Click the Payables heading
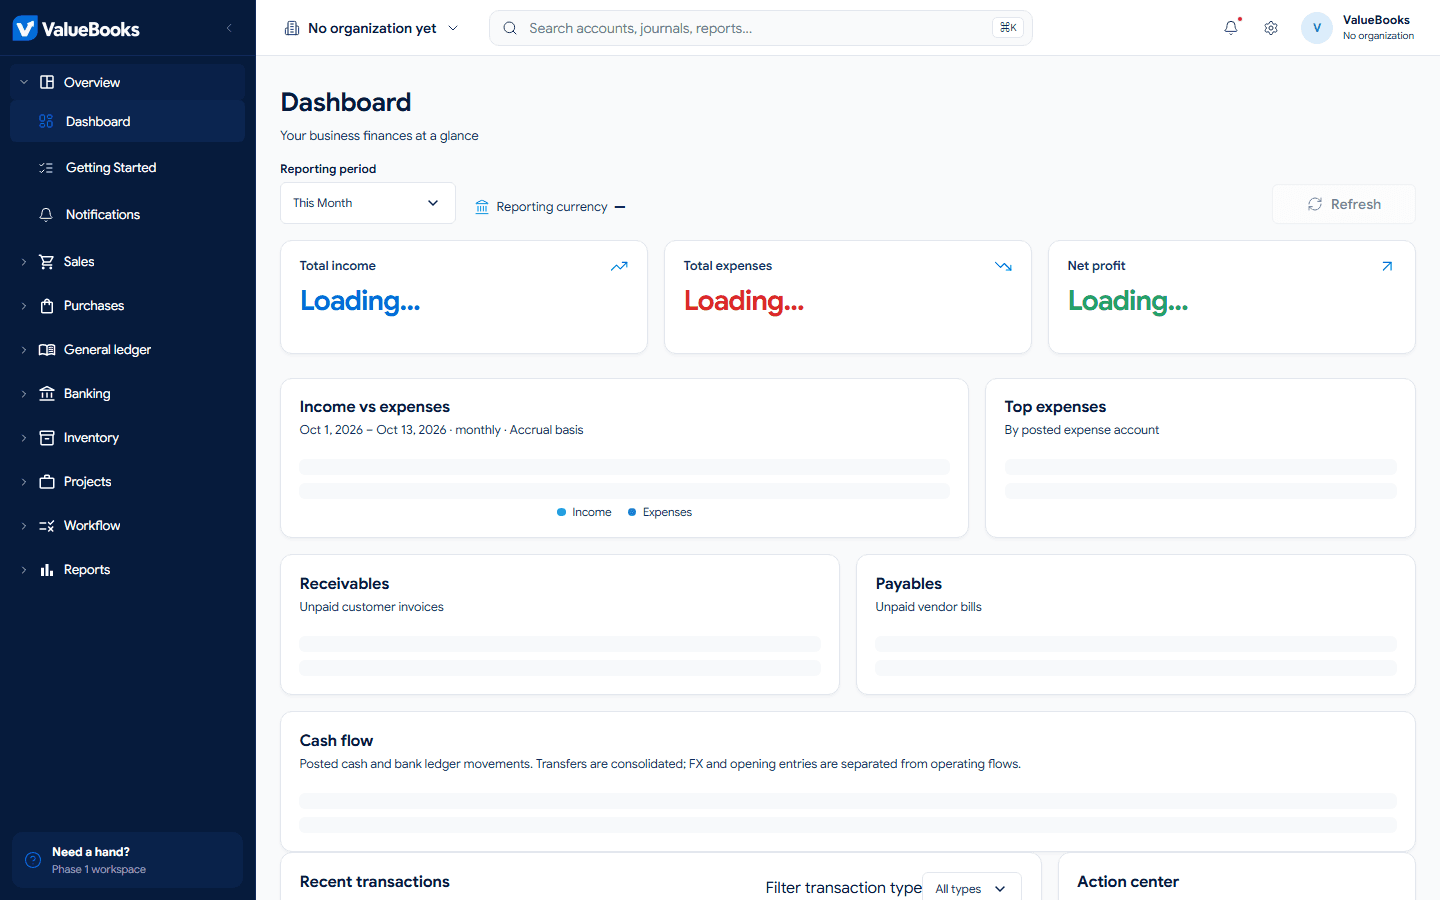This screenshot has width=1440, height=900. (909, 584)
